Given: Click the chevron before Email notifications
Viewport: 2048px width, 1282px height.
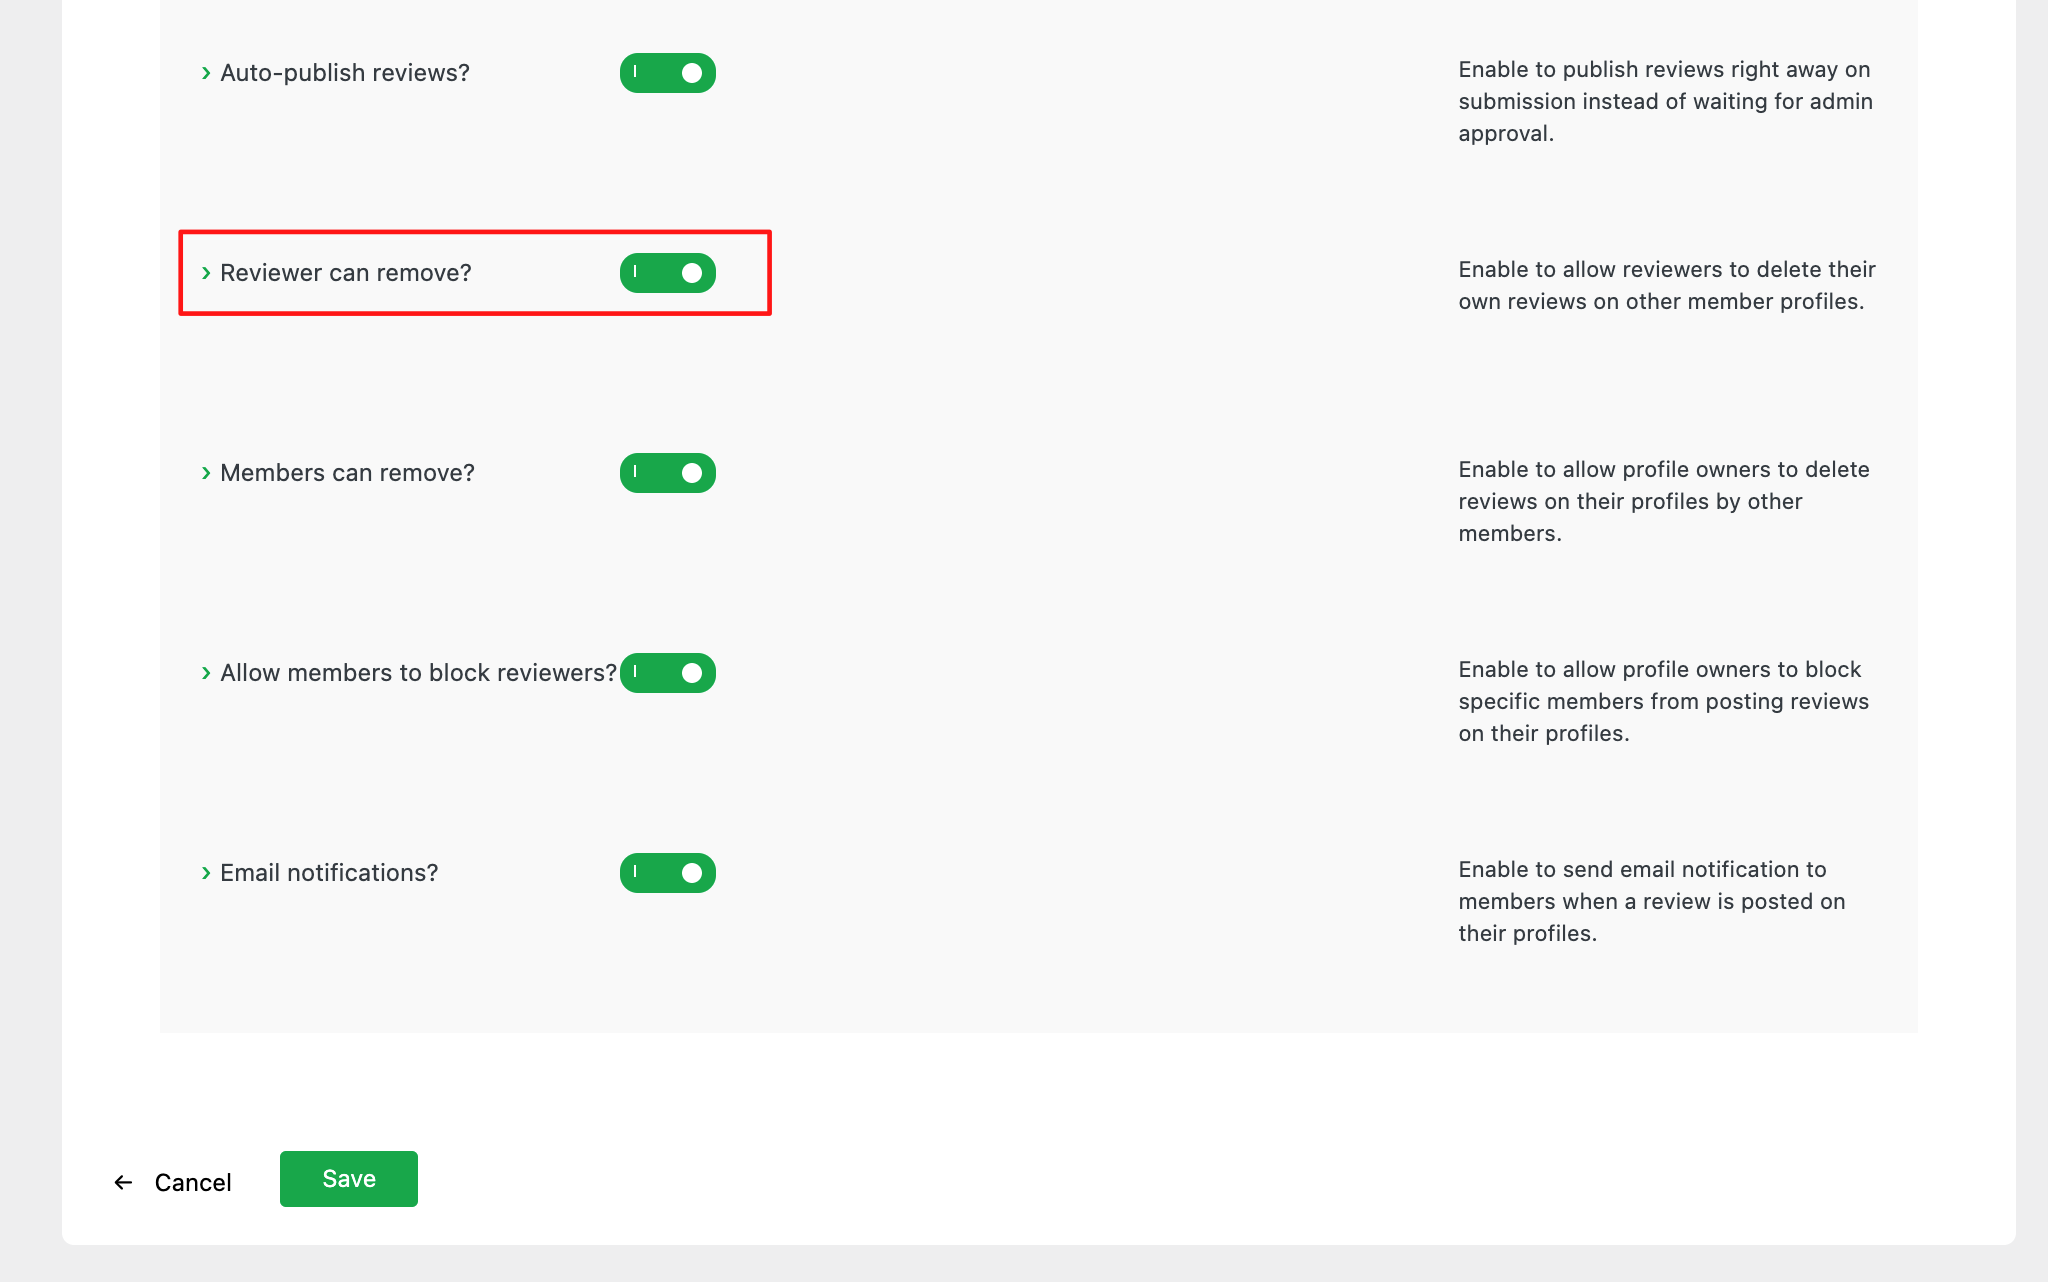Looking at the screenshot, I should coord(206,873).
